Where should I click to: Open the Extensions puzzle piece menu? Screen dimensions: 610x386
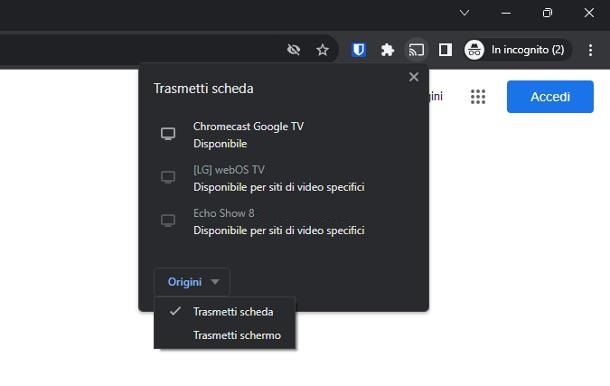pos(387,50)
